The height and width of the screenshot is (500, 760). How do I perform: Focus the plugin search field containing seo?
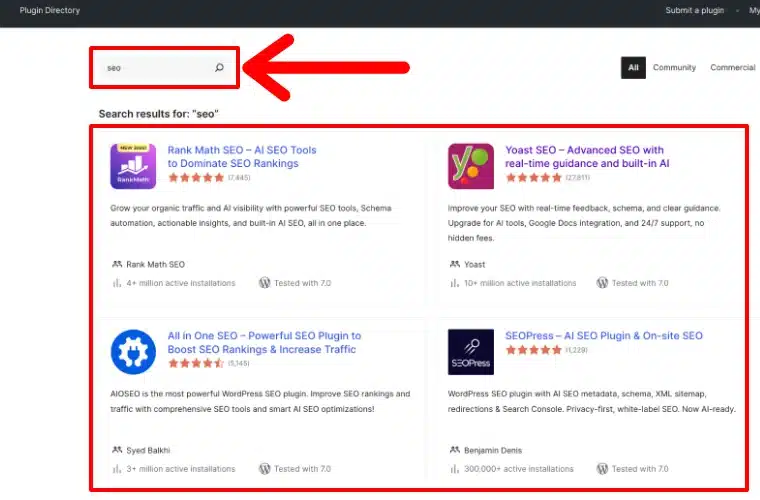click(164, 68)
